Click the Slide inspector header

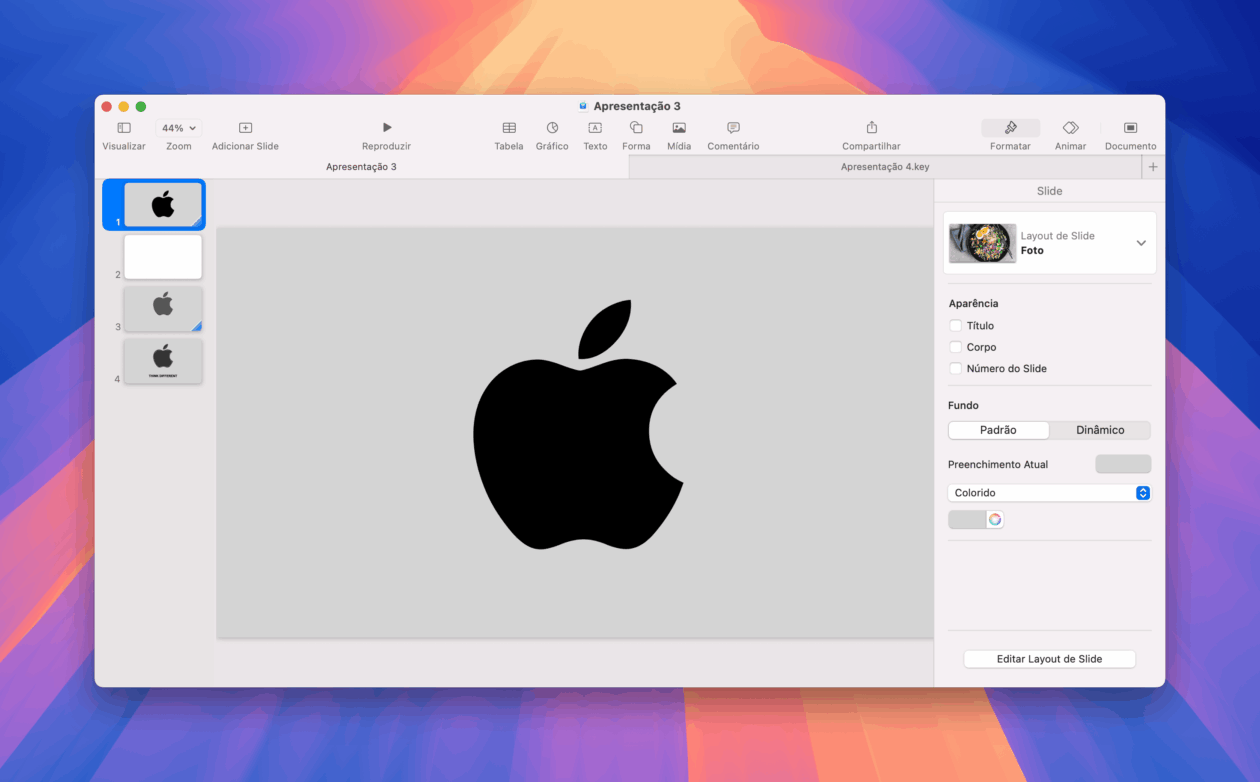[1049, 191]
